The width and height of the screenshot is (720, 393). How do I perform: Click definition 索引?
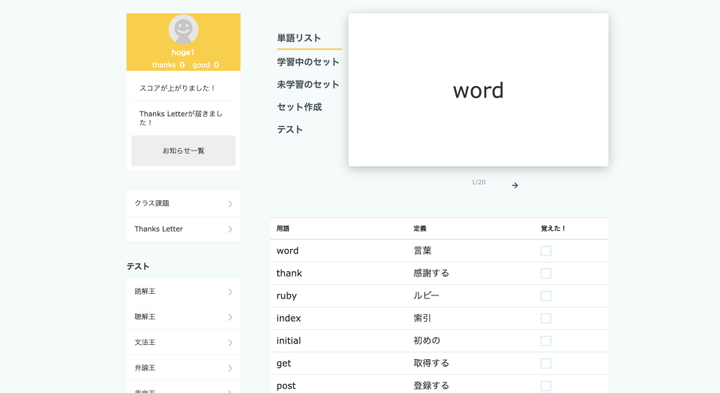[422, 318]
